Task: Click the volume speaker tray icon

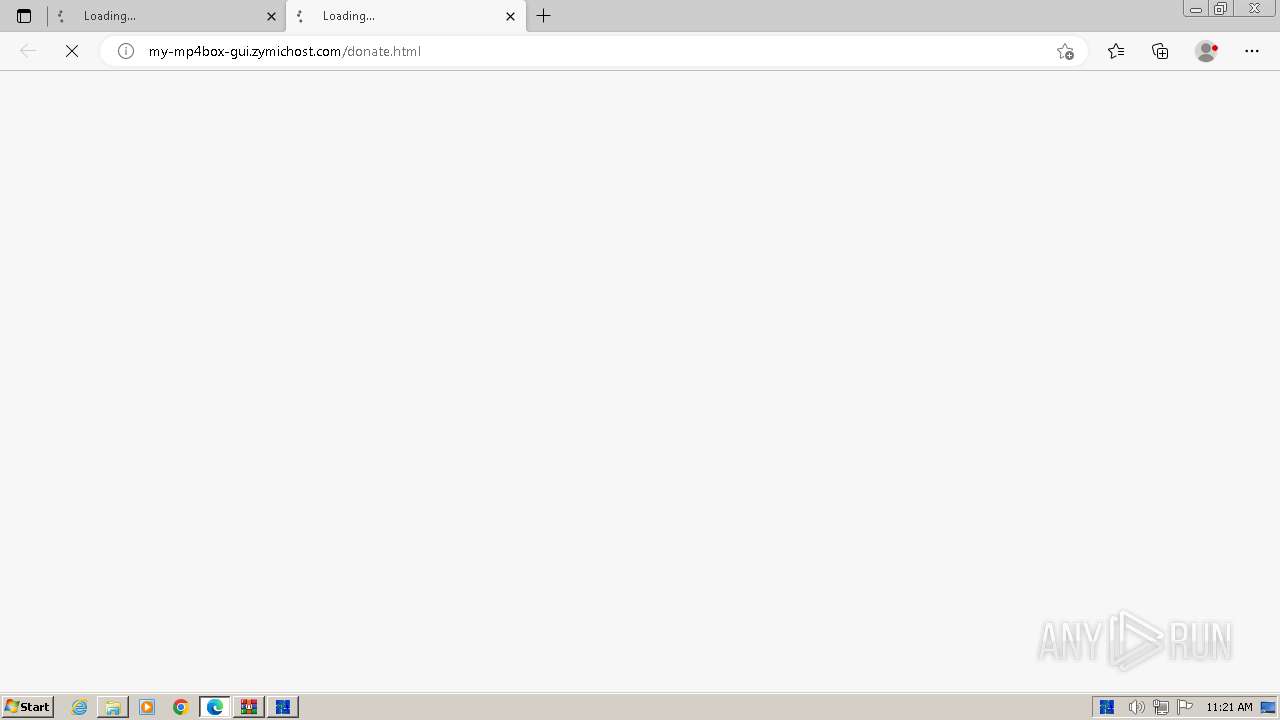Action: (1136, 707)
